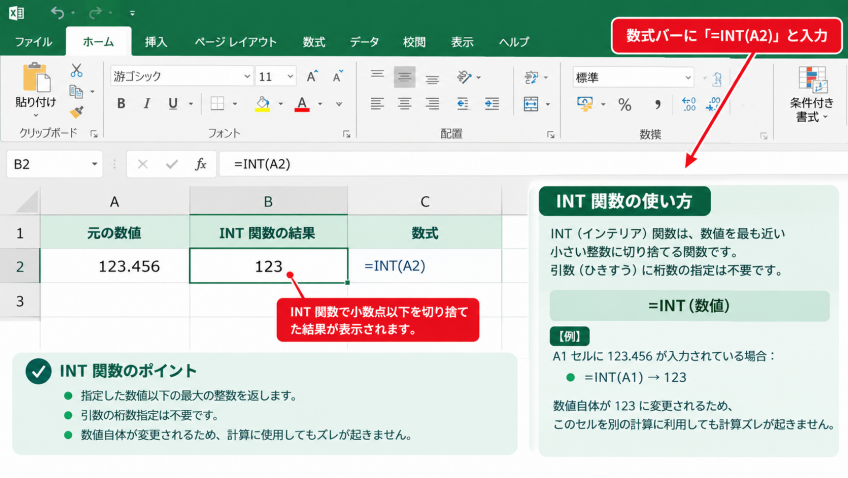Click the Borders grid icon

217,104
